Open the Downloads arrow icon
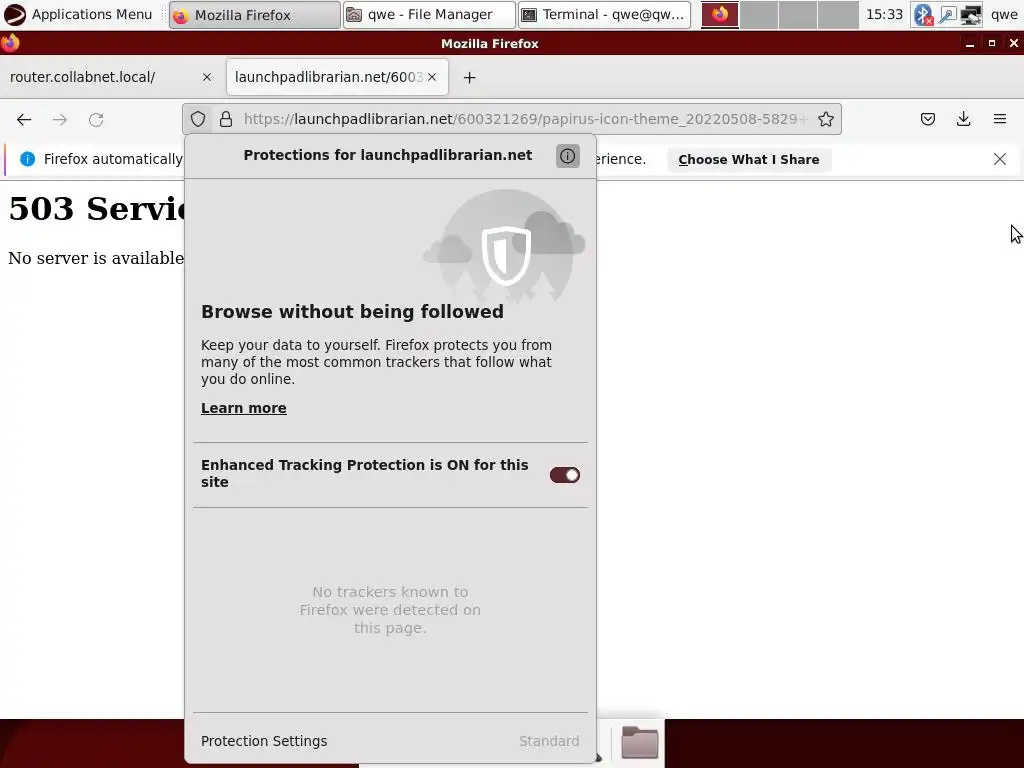The image size is (1024, 768). (x=963, y=119)
